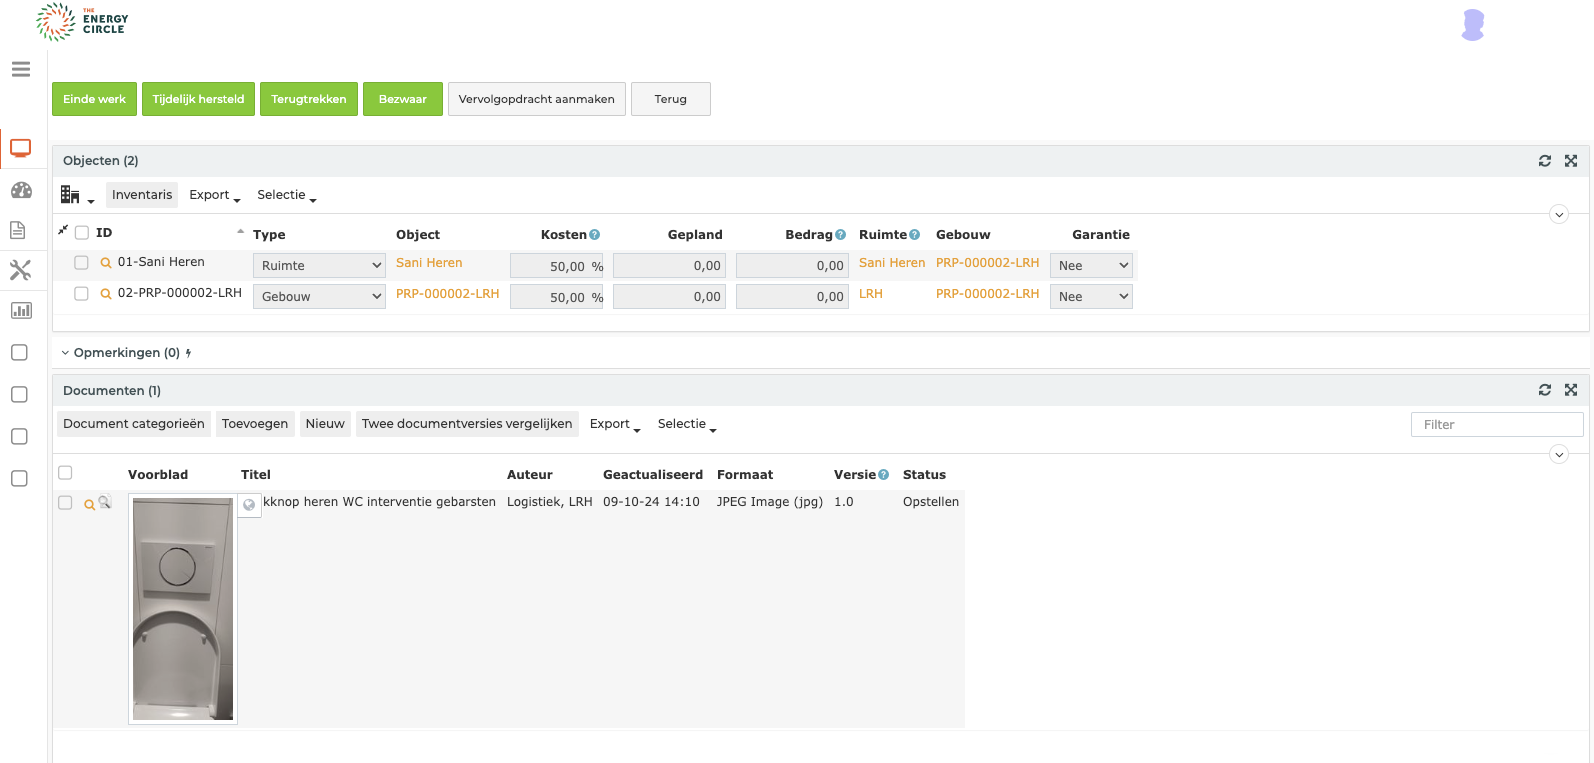Select the document row checkbox
Image resolution: width=1594 pixels, height=763 pixels.
(66, 503)
